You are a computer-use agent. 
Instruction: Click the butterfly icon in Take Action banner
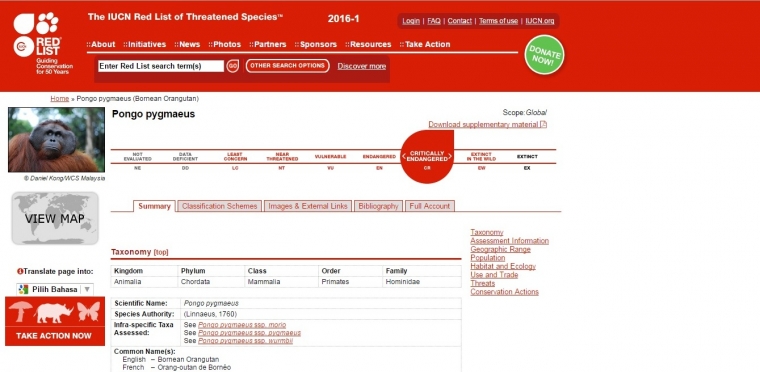tap(89, 311)
